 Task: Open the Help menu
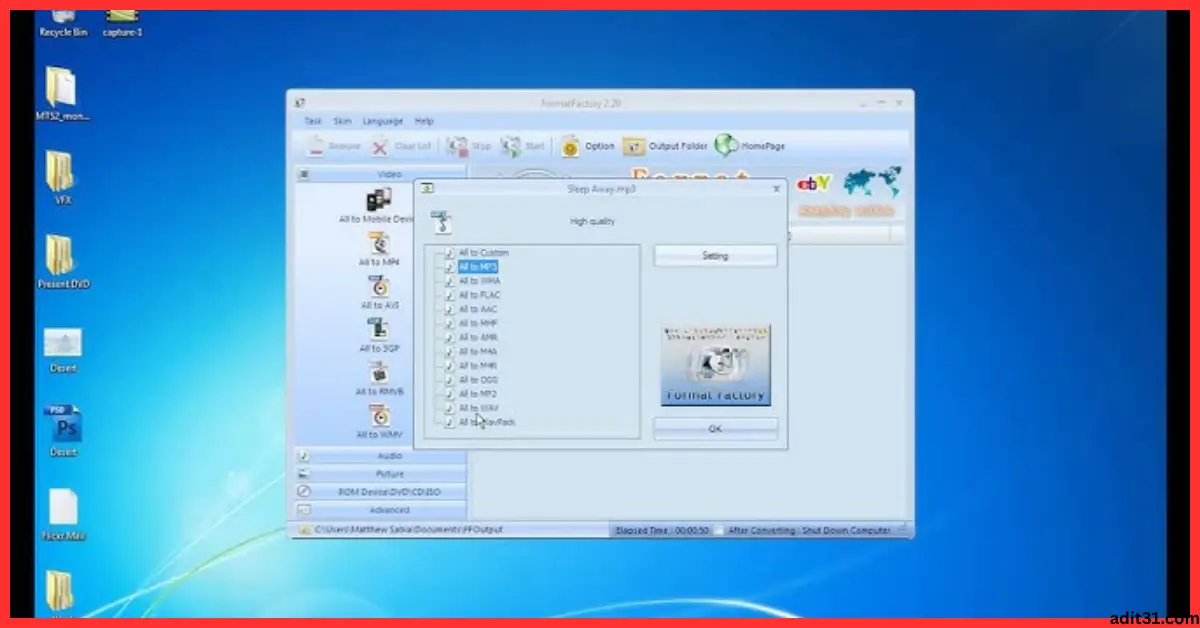pos(424,121)
